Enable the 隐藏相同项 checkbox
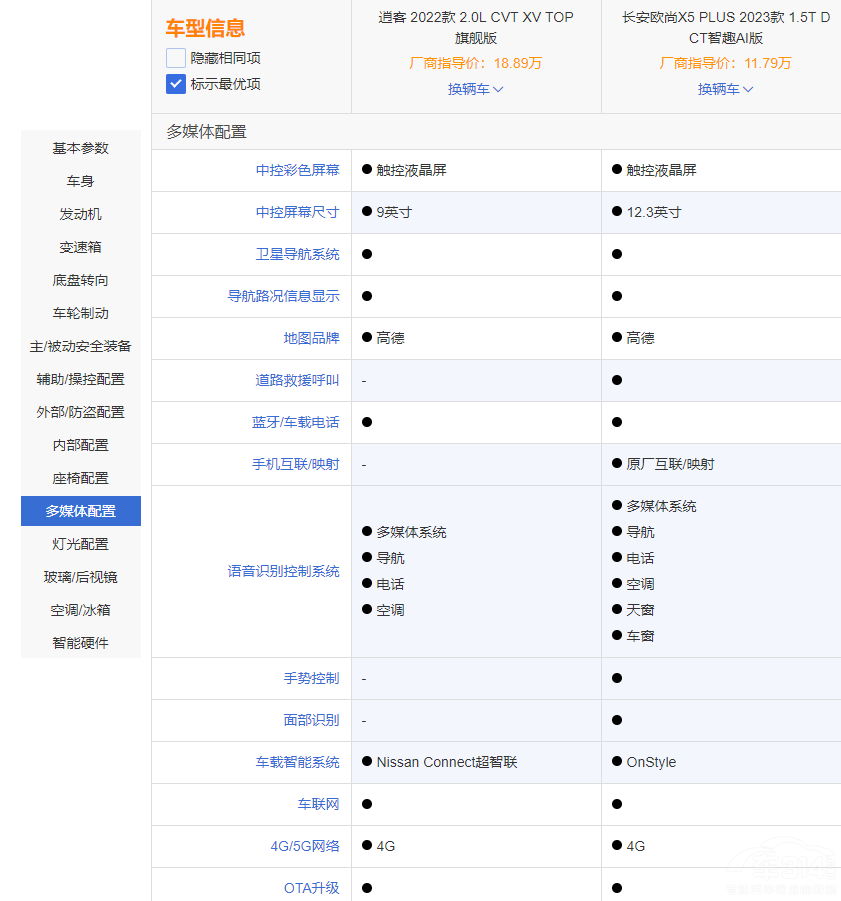841x901 pixels. click(176, 59)
